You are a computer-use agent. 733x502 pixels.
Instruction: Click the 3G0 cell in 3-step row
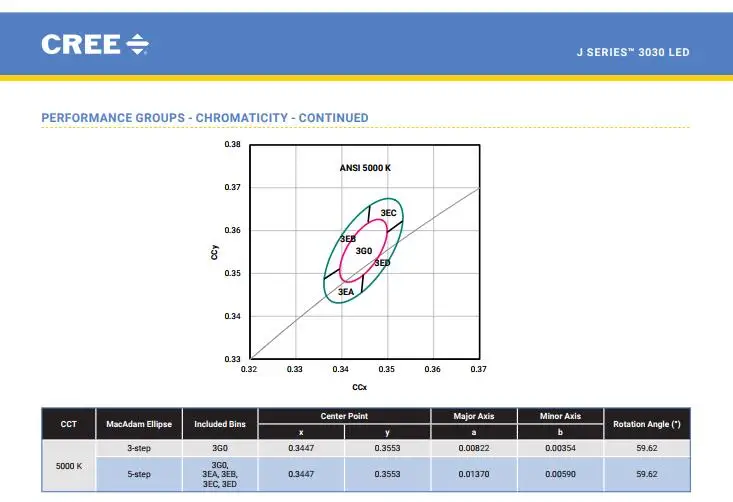click(220, 448)
